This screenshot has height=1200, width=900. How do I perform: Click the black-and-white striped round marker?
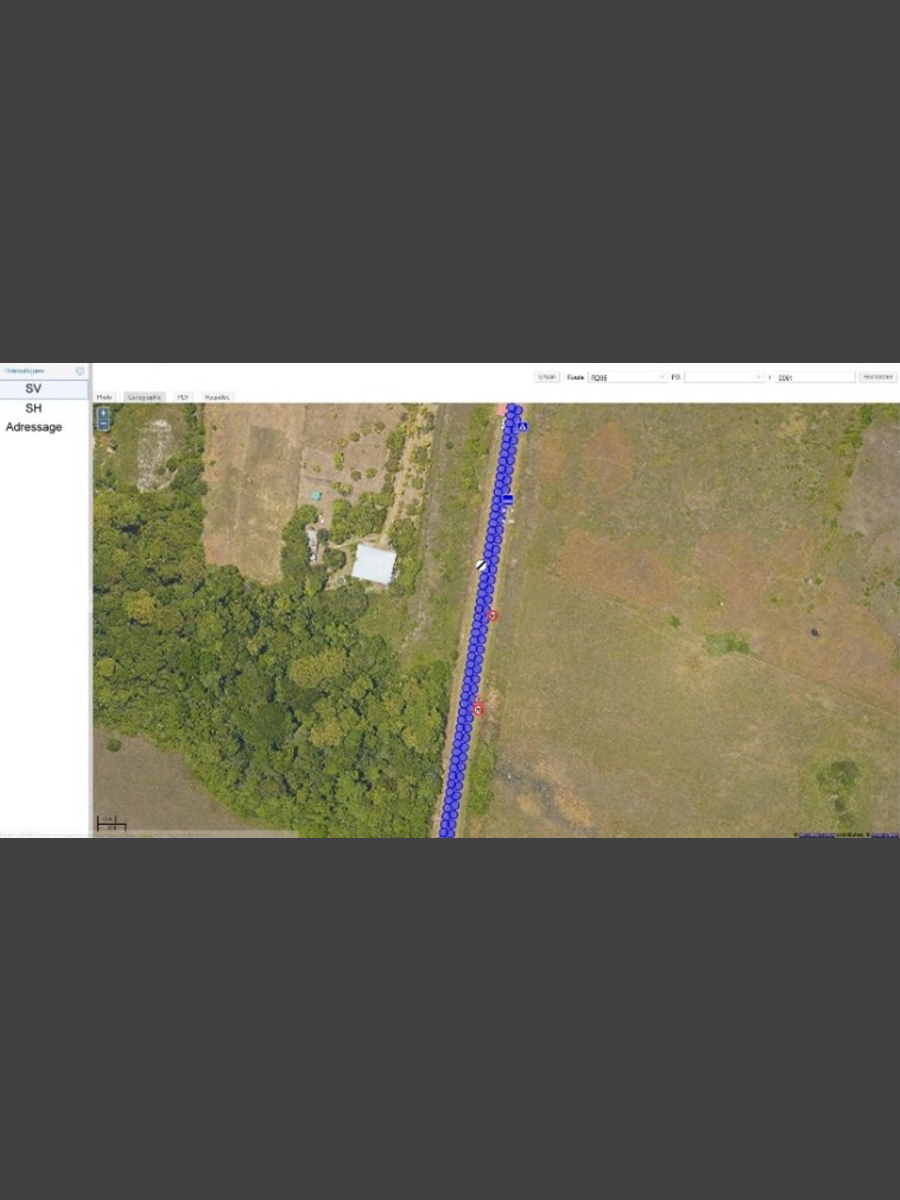482,565
